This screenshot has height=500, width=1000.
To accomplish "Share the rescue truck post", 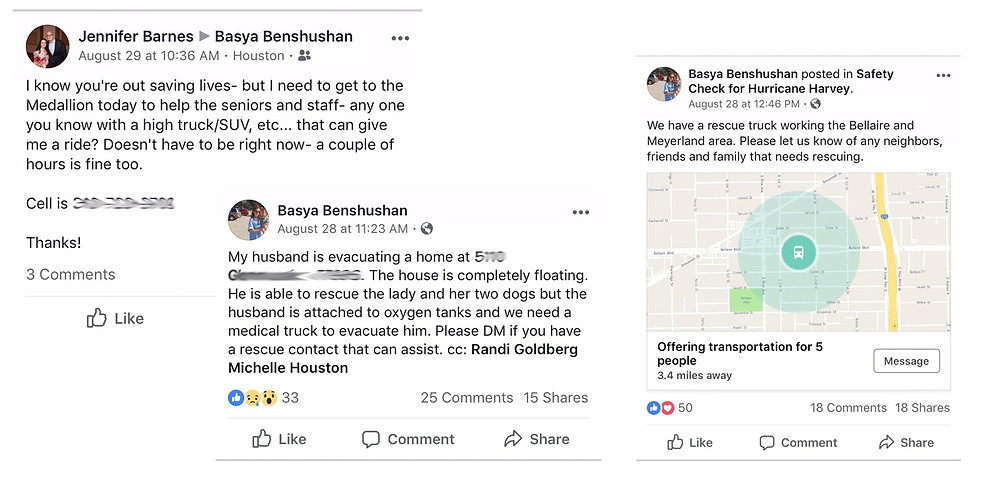I will [x=906, y=442].
